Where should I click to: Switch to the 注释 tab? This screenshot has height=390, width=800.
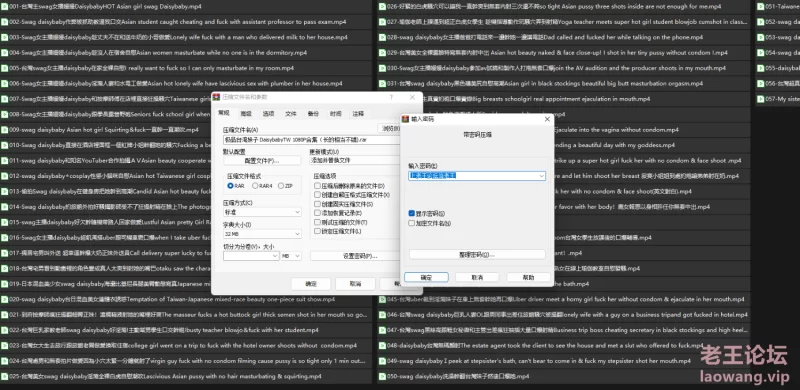click(358, 114)
